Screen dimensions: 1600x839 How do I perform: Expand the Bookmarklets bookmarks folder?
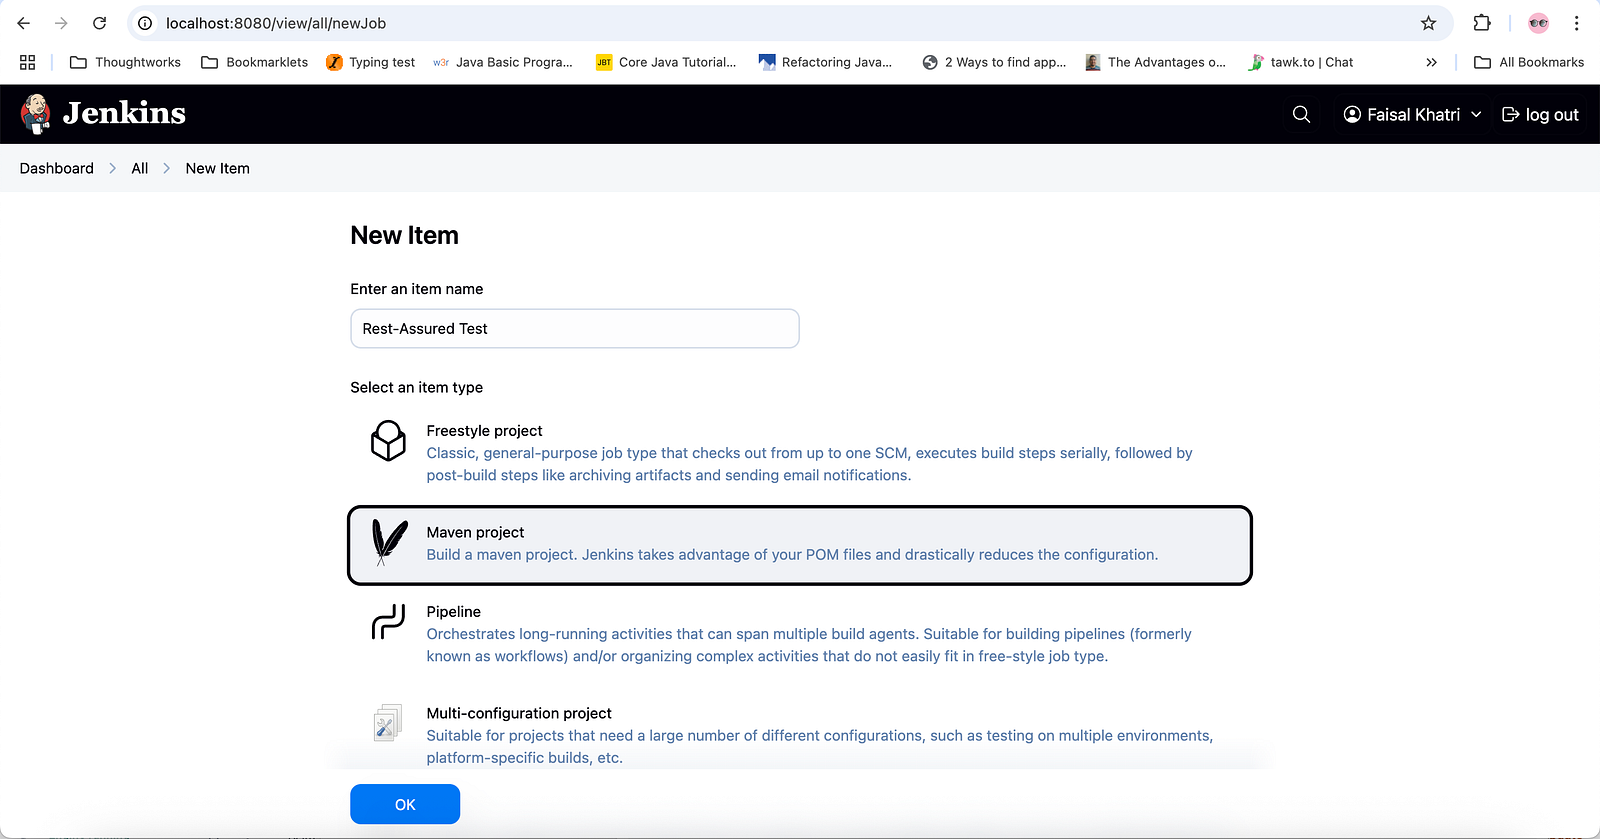click(x=254, y=62)
